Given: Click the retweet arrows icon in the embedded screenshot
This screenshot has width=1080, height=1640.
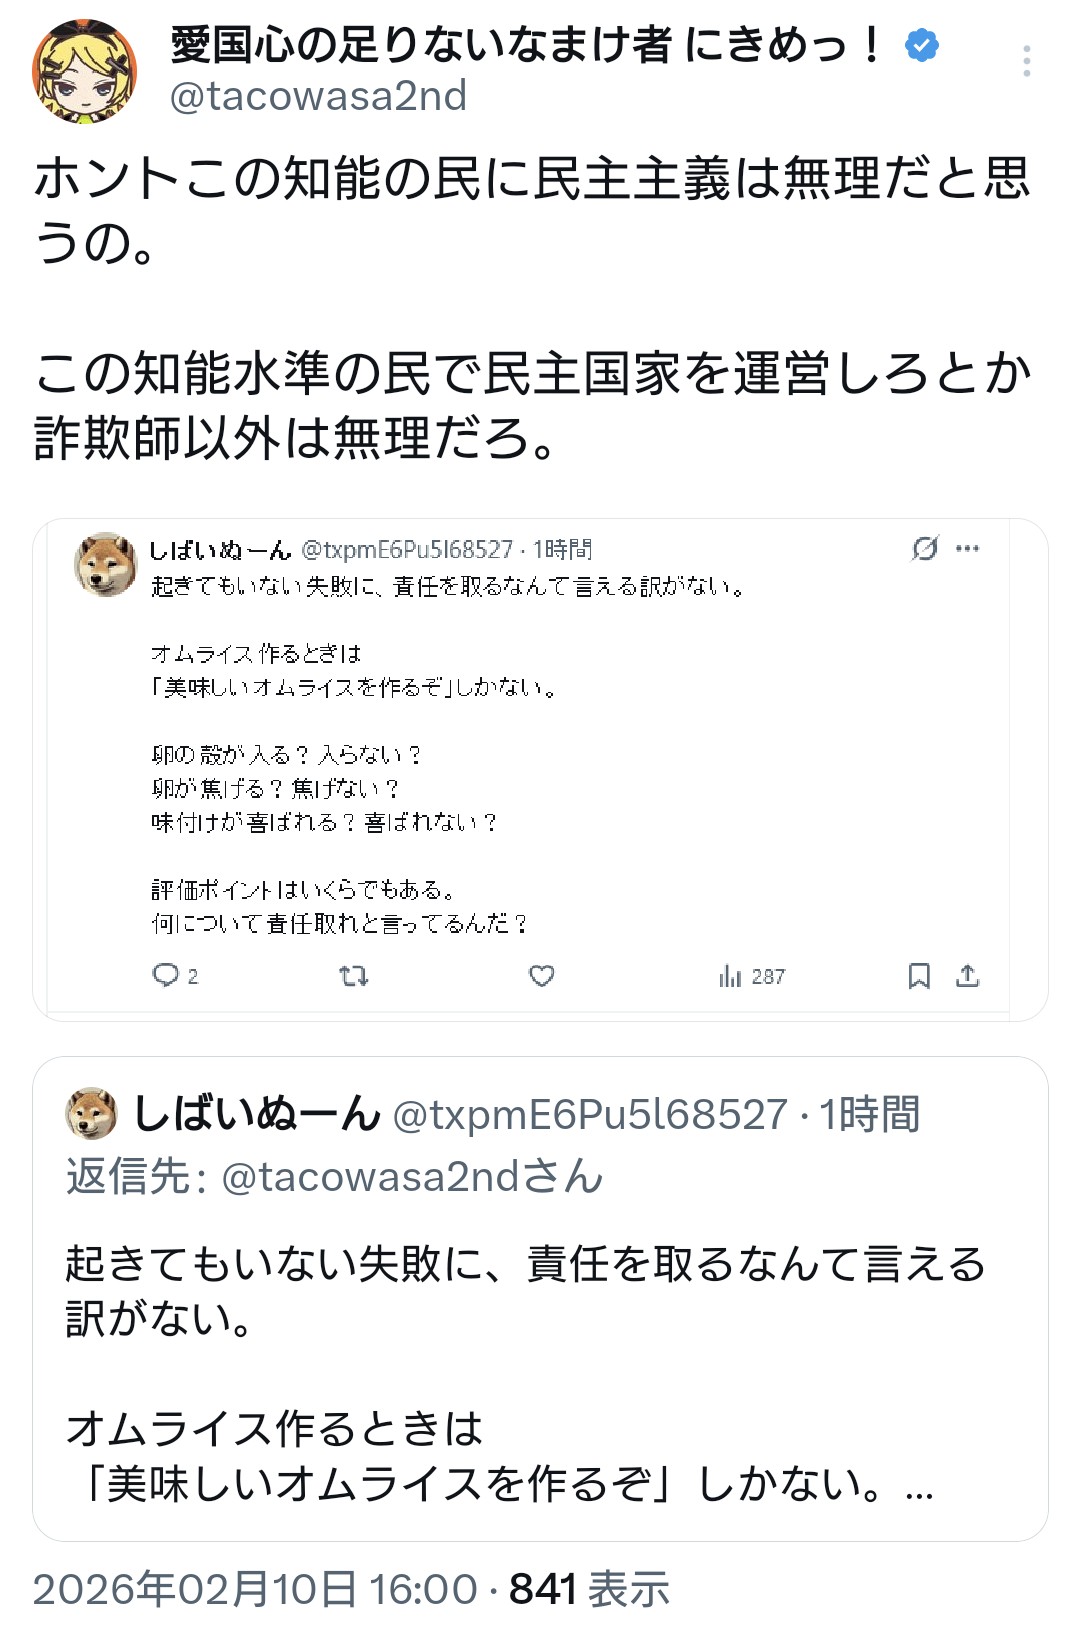Looking at the screenshot, I should pos(354,975).
